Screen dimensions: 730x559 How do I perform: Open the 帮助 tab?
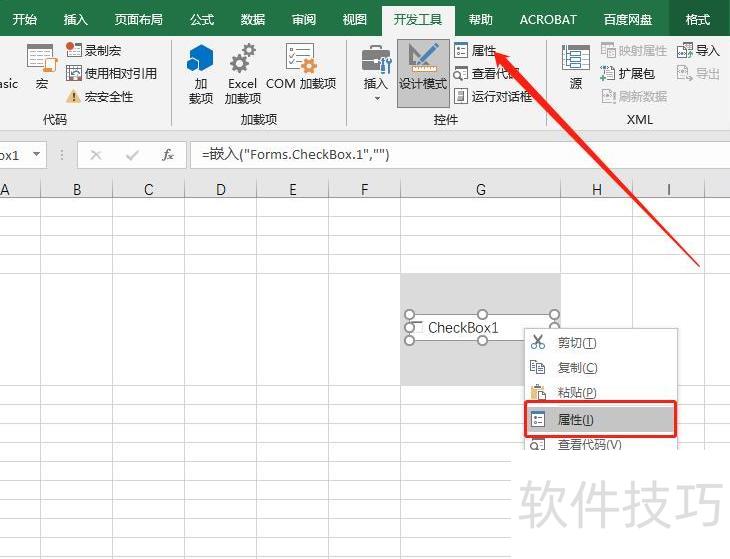480,20
